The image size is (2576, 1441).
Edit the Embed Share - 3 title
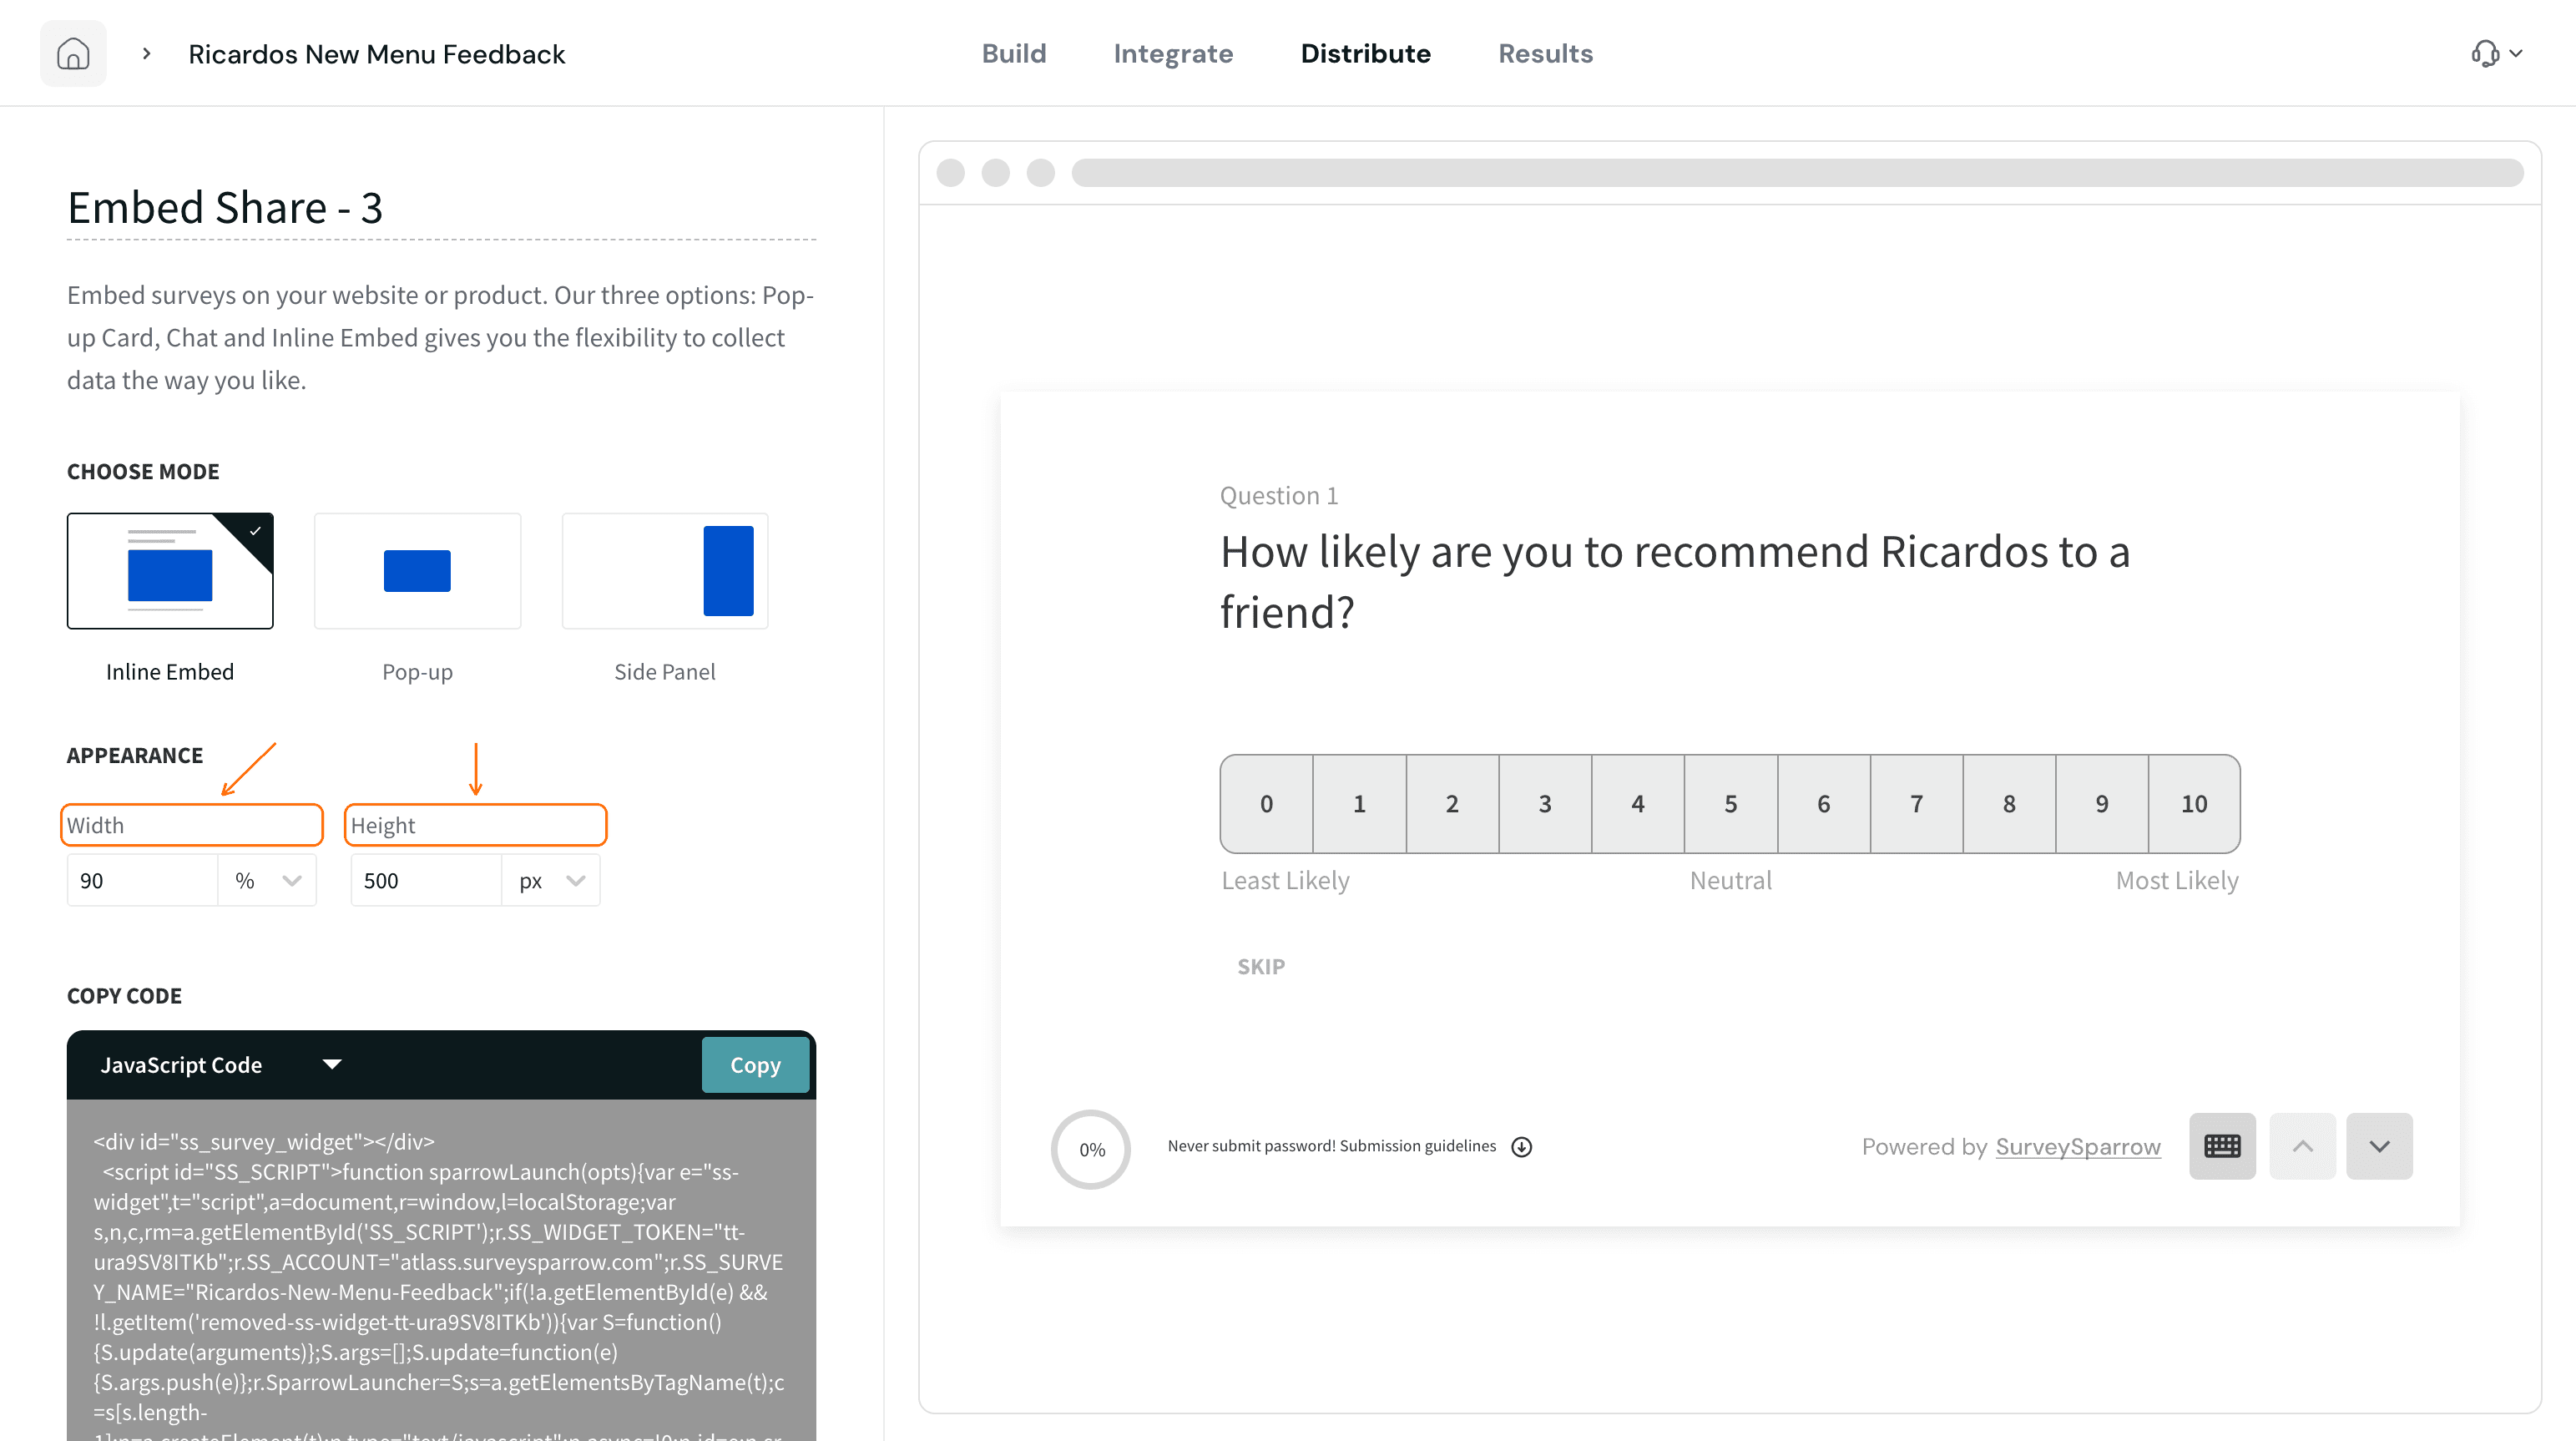(x=441, y=208)
